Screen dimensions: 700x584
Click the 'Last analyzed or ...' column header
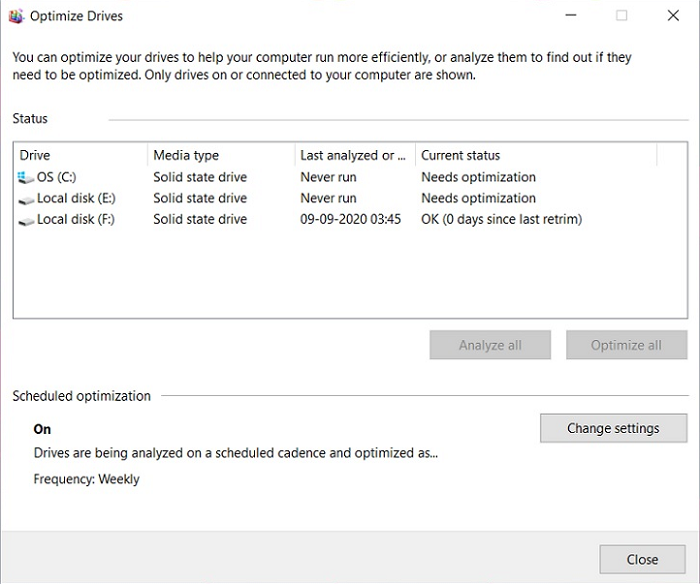click(354, 155)
